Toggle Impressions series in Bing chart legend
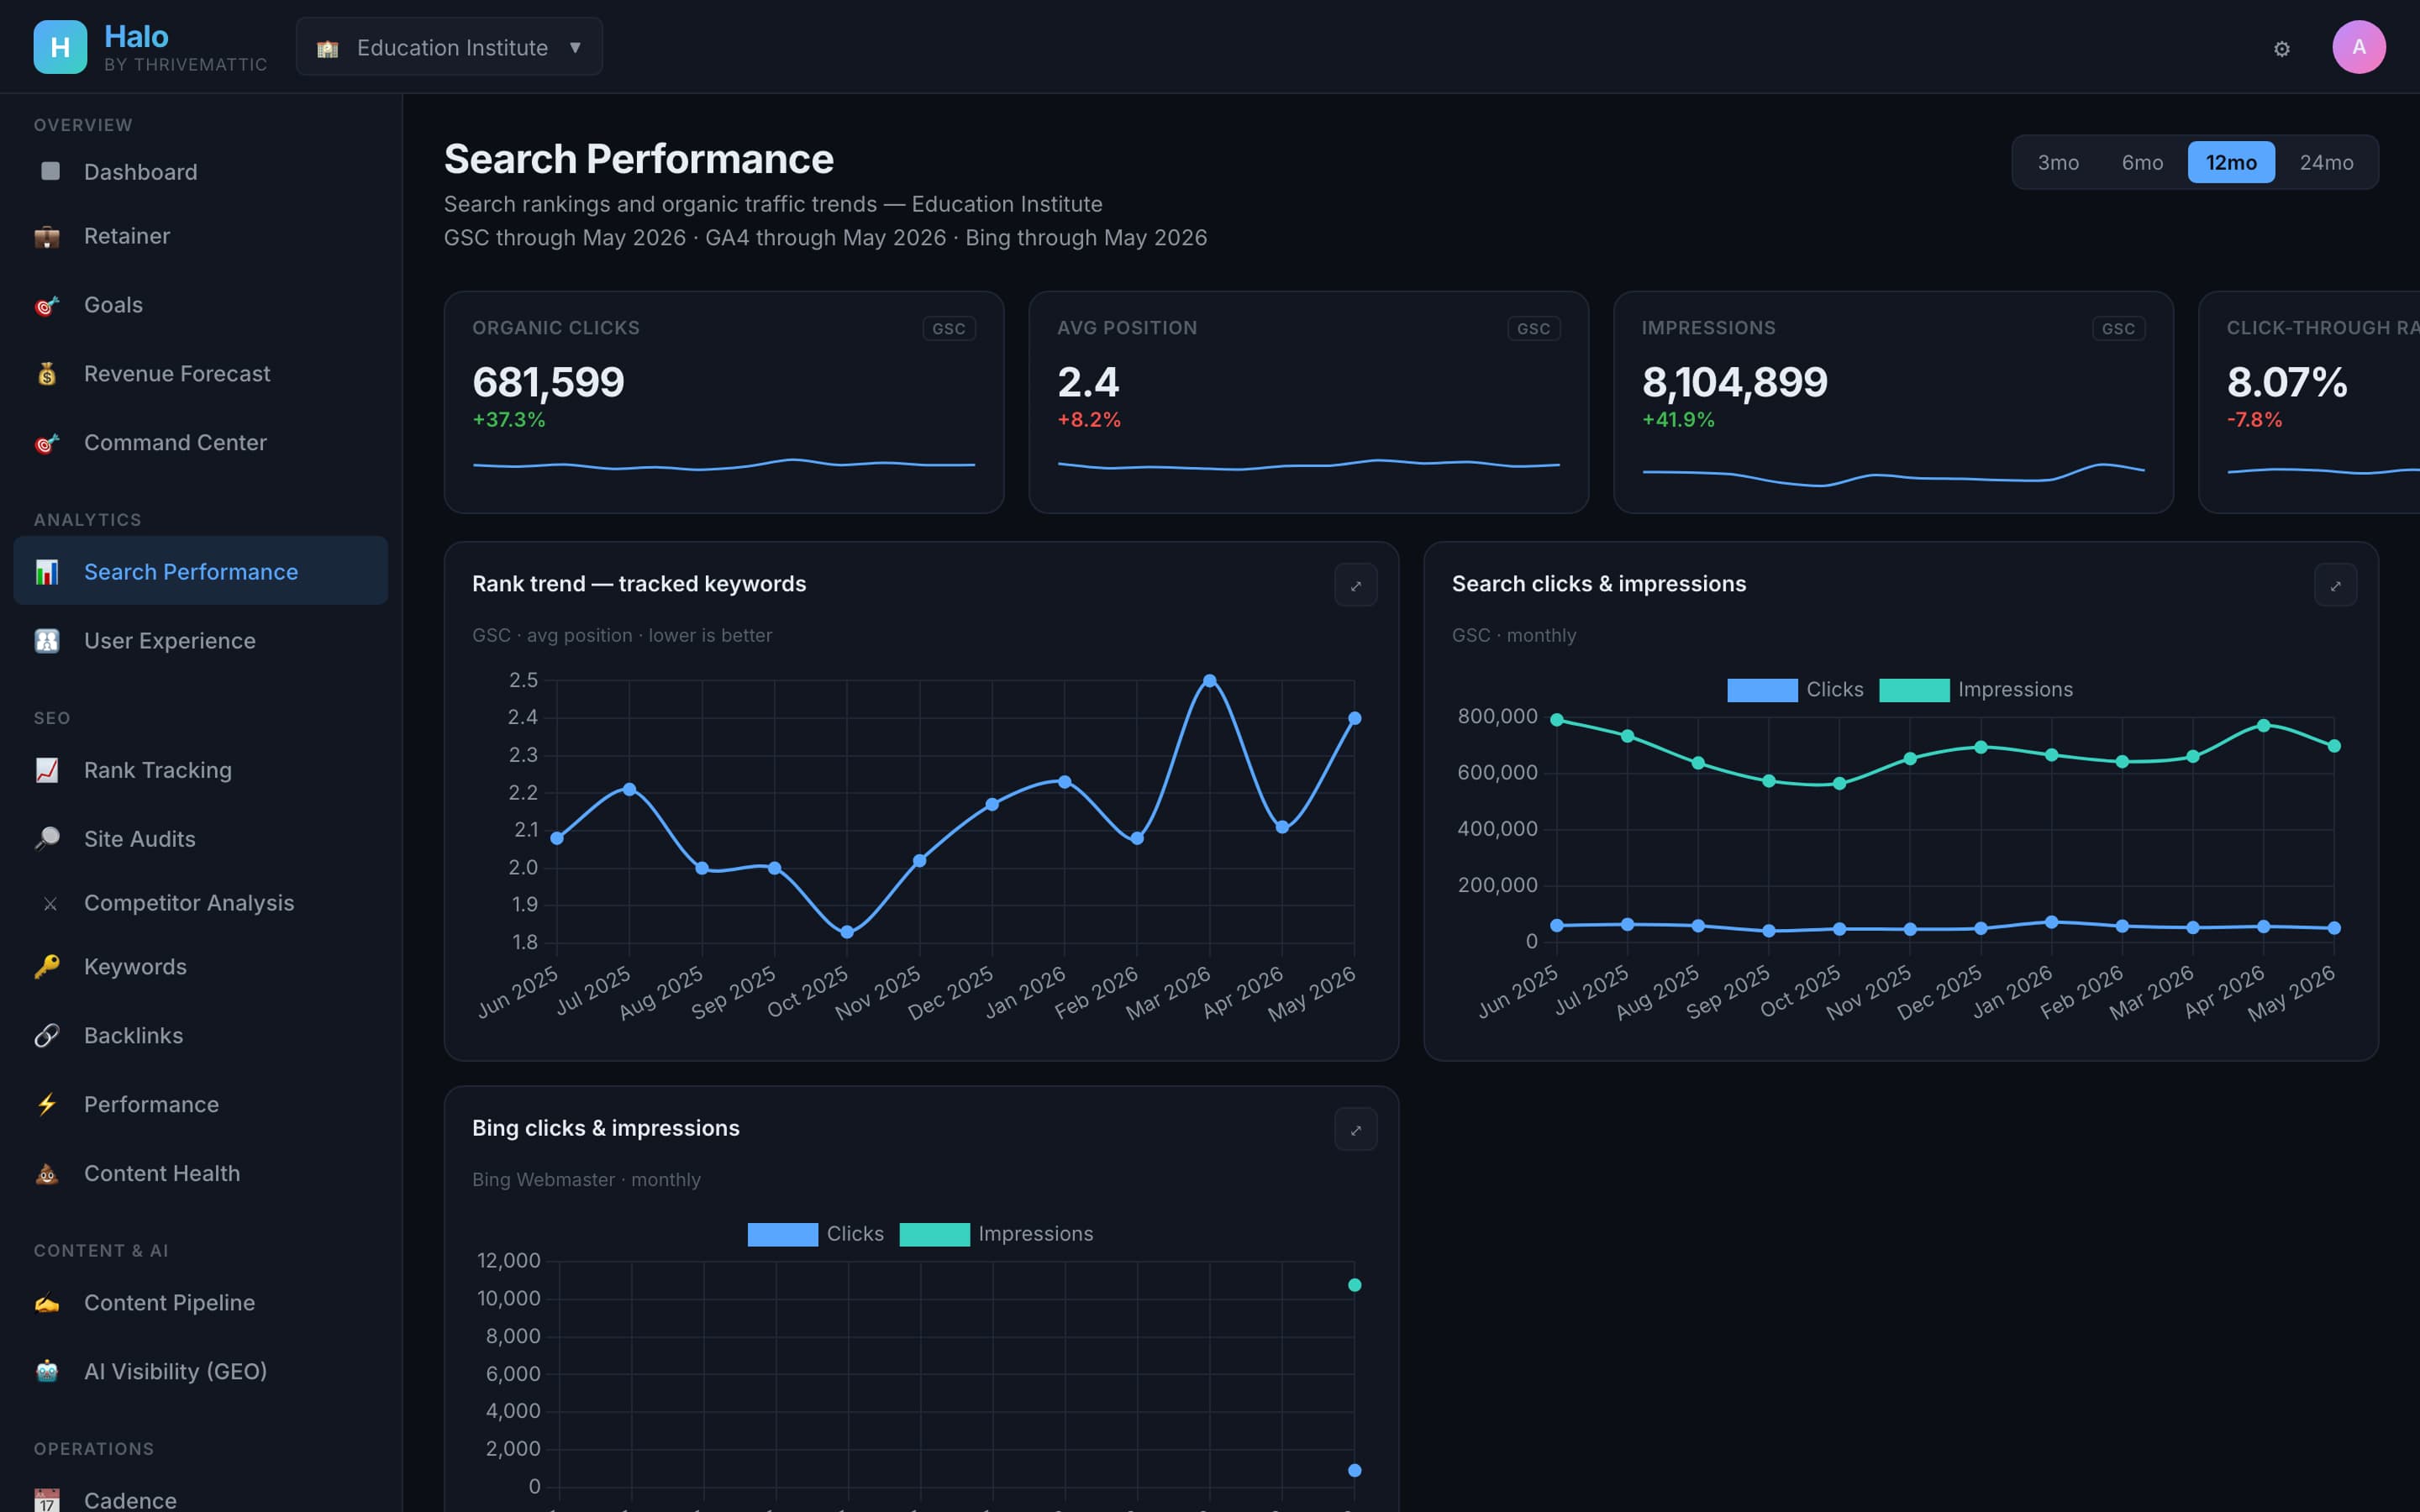This screenshot has width=2420, height=1512. (996, 1234)
